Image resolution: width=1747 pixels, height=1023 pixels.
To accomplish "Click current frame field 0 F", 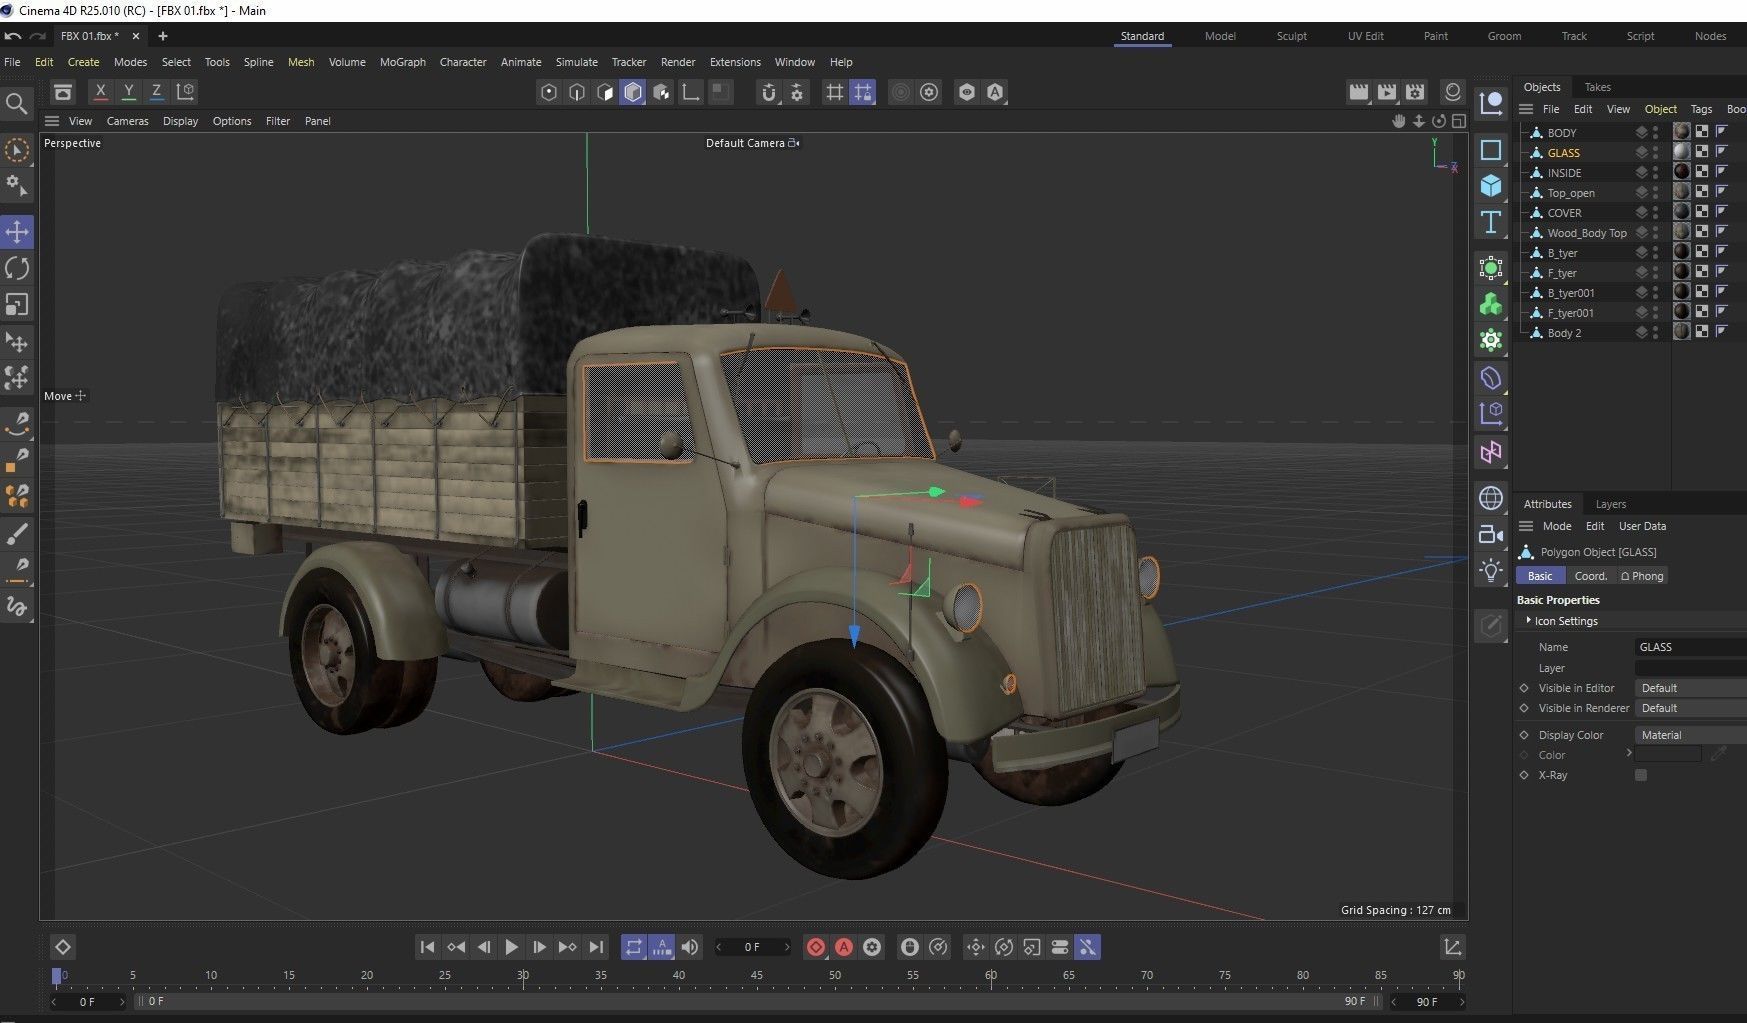I will pos(752,947).
